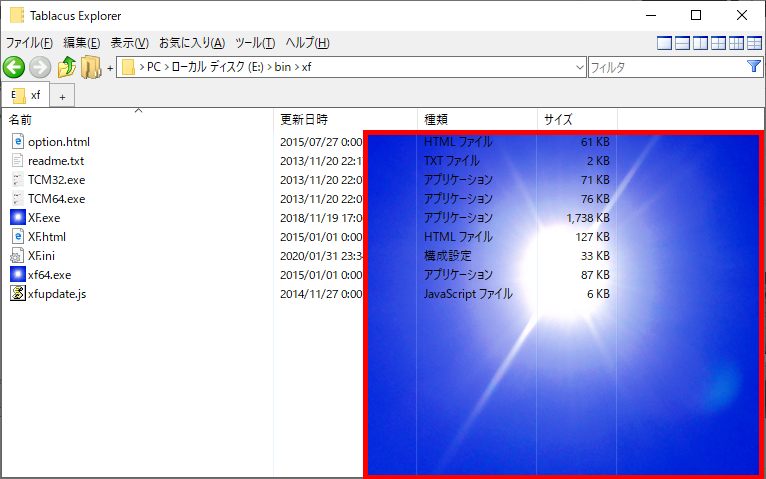
Task: Select the six panes grid layout icon
Action: click(736, 43)
